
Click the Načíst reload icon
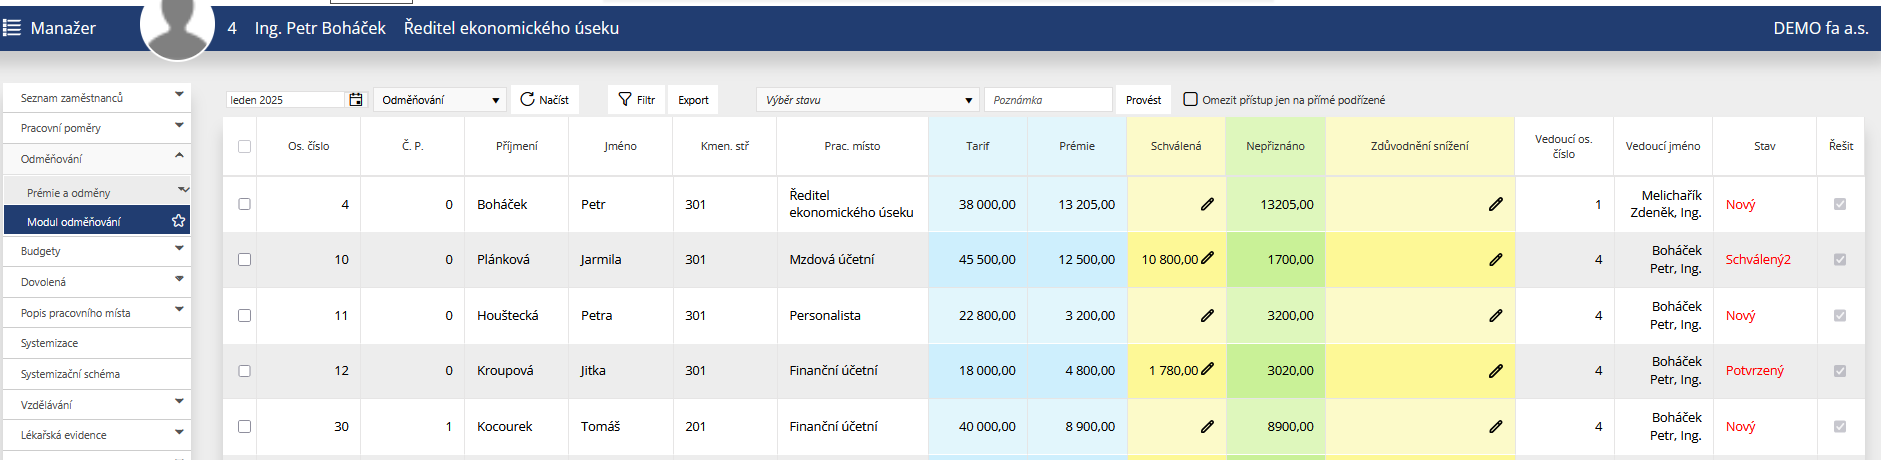coord(527,99)
